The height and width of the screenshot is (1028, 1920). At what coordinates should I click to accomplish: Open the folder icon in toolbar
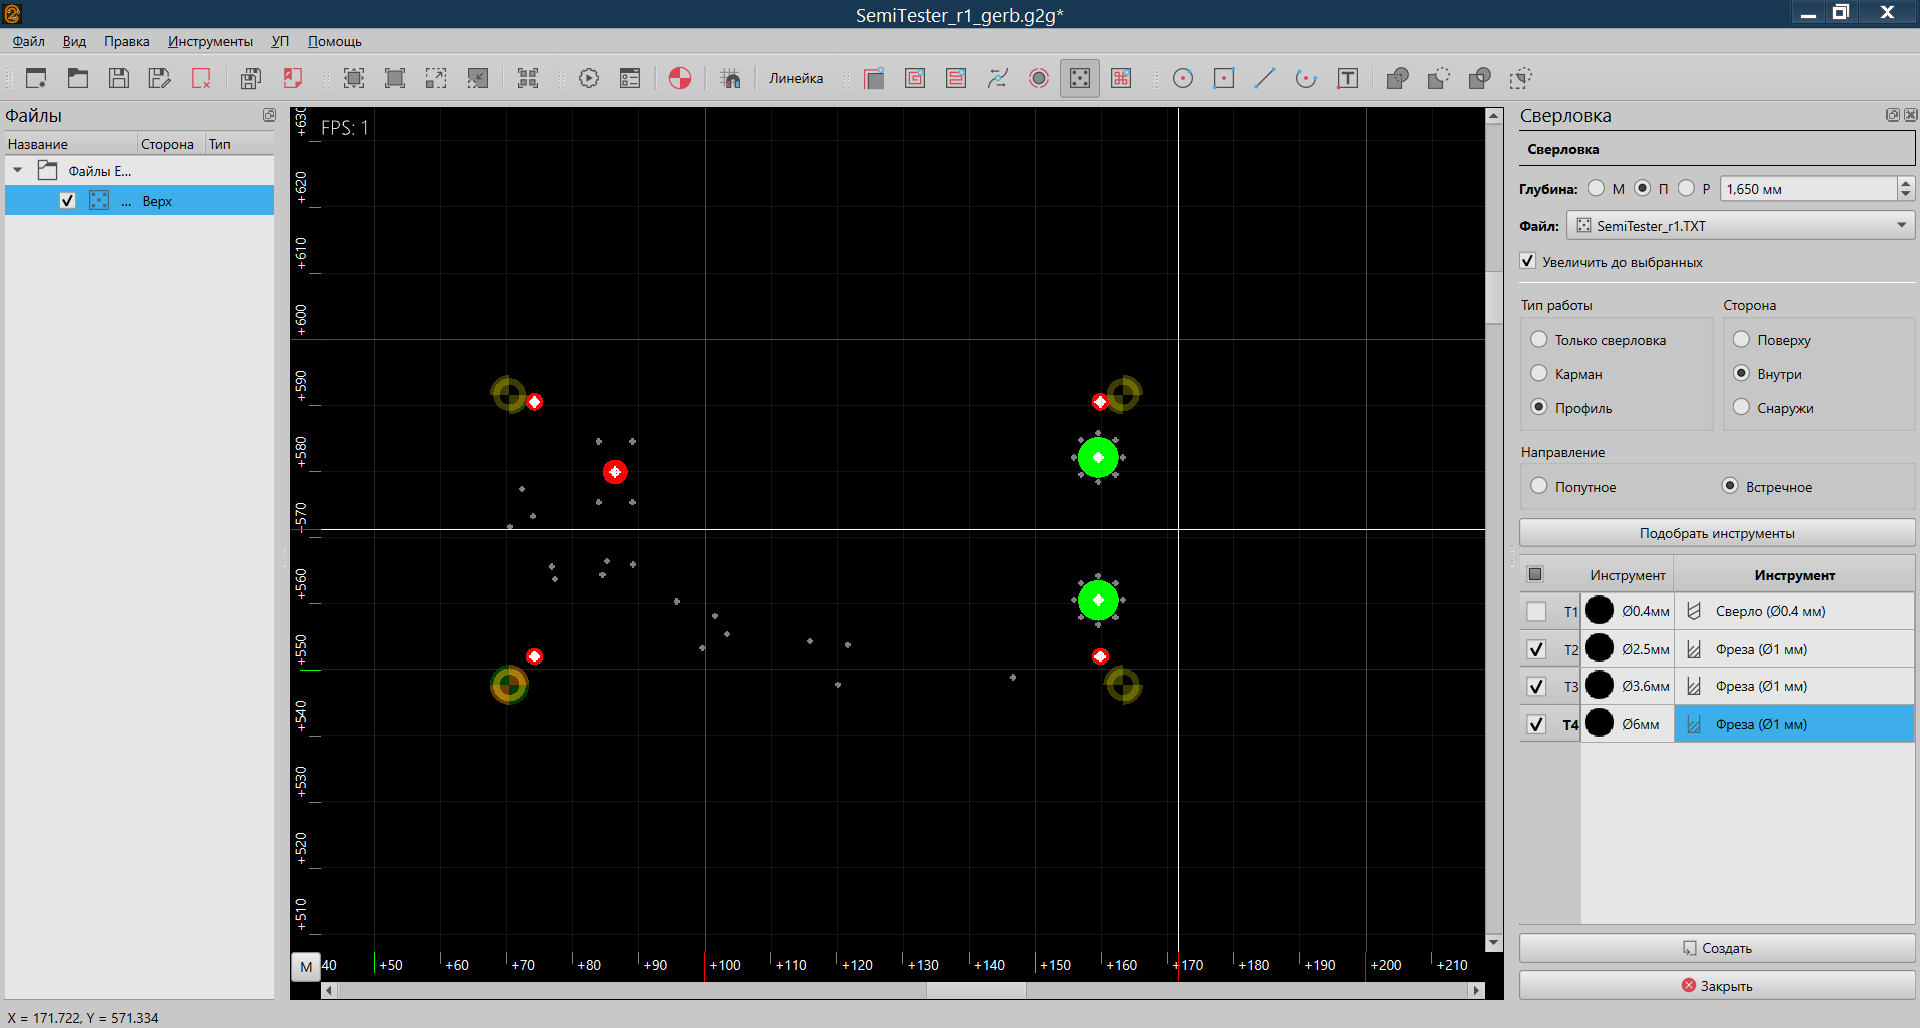[78, 78]
